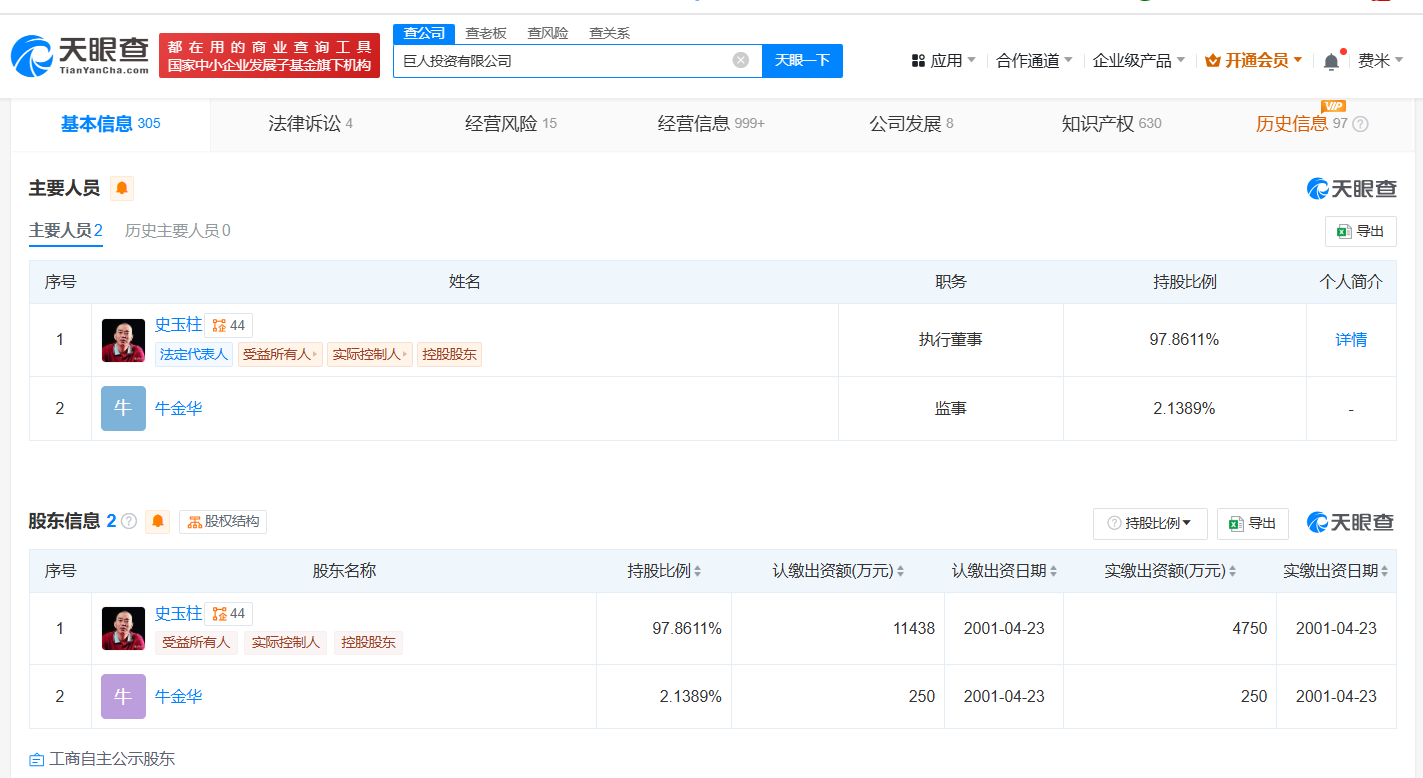Open the notifications bell
1423x778 pixels.
(1331, 61)
